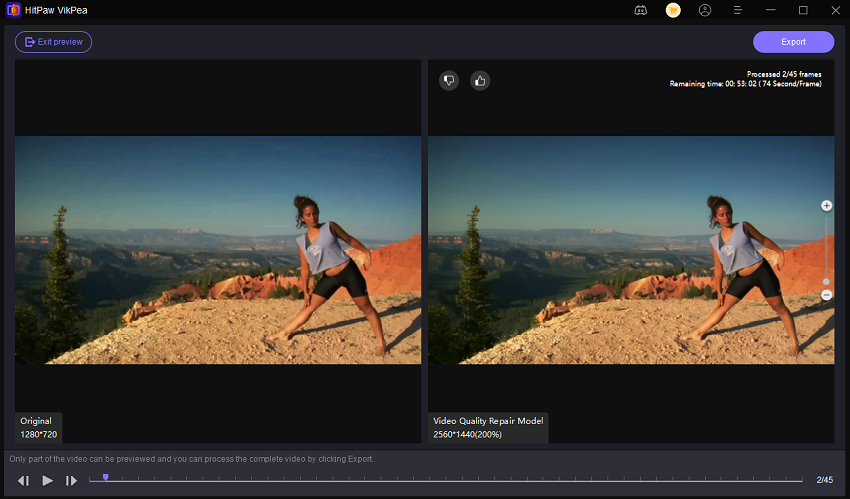This screenshot has width=850, height=499.
Task: Click the purple timeline playhead marker
Action: tap(106, 477)
